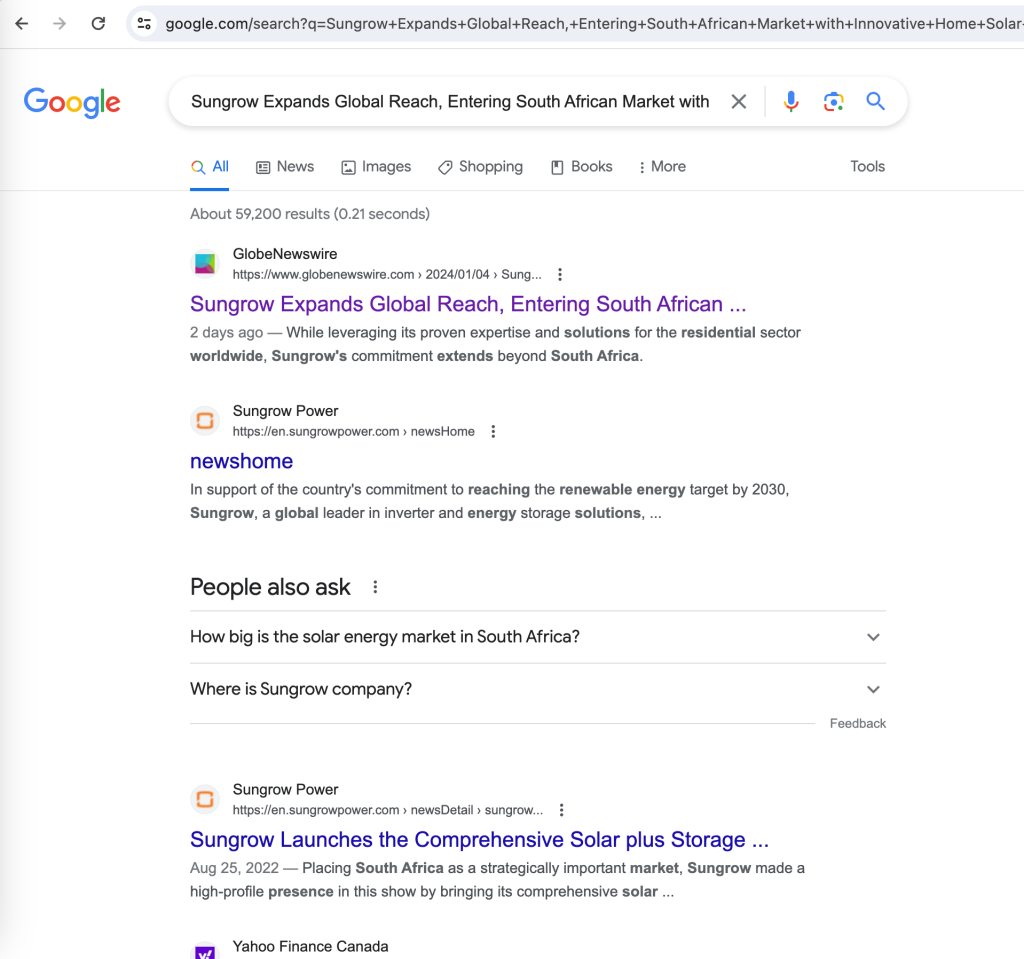Click the 'About 59,200 results' text
Screen dimensions: 1024x959
tap(310, 214)
